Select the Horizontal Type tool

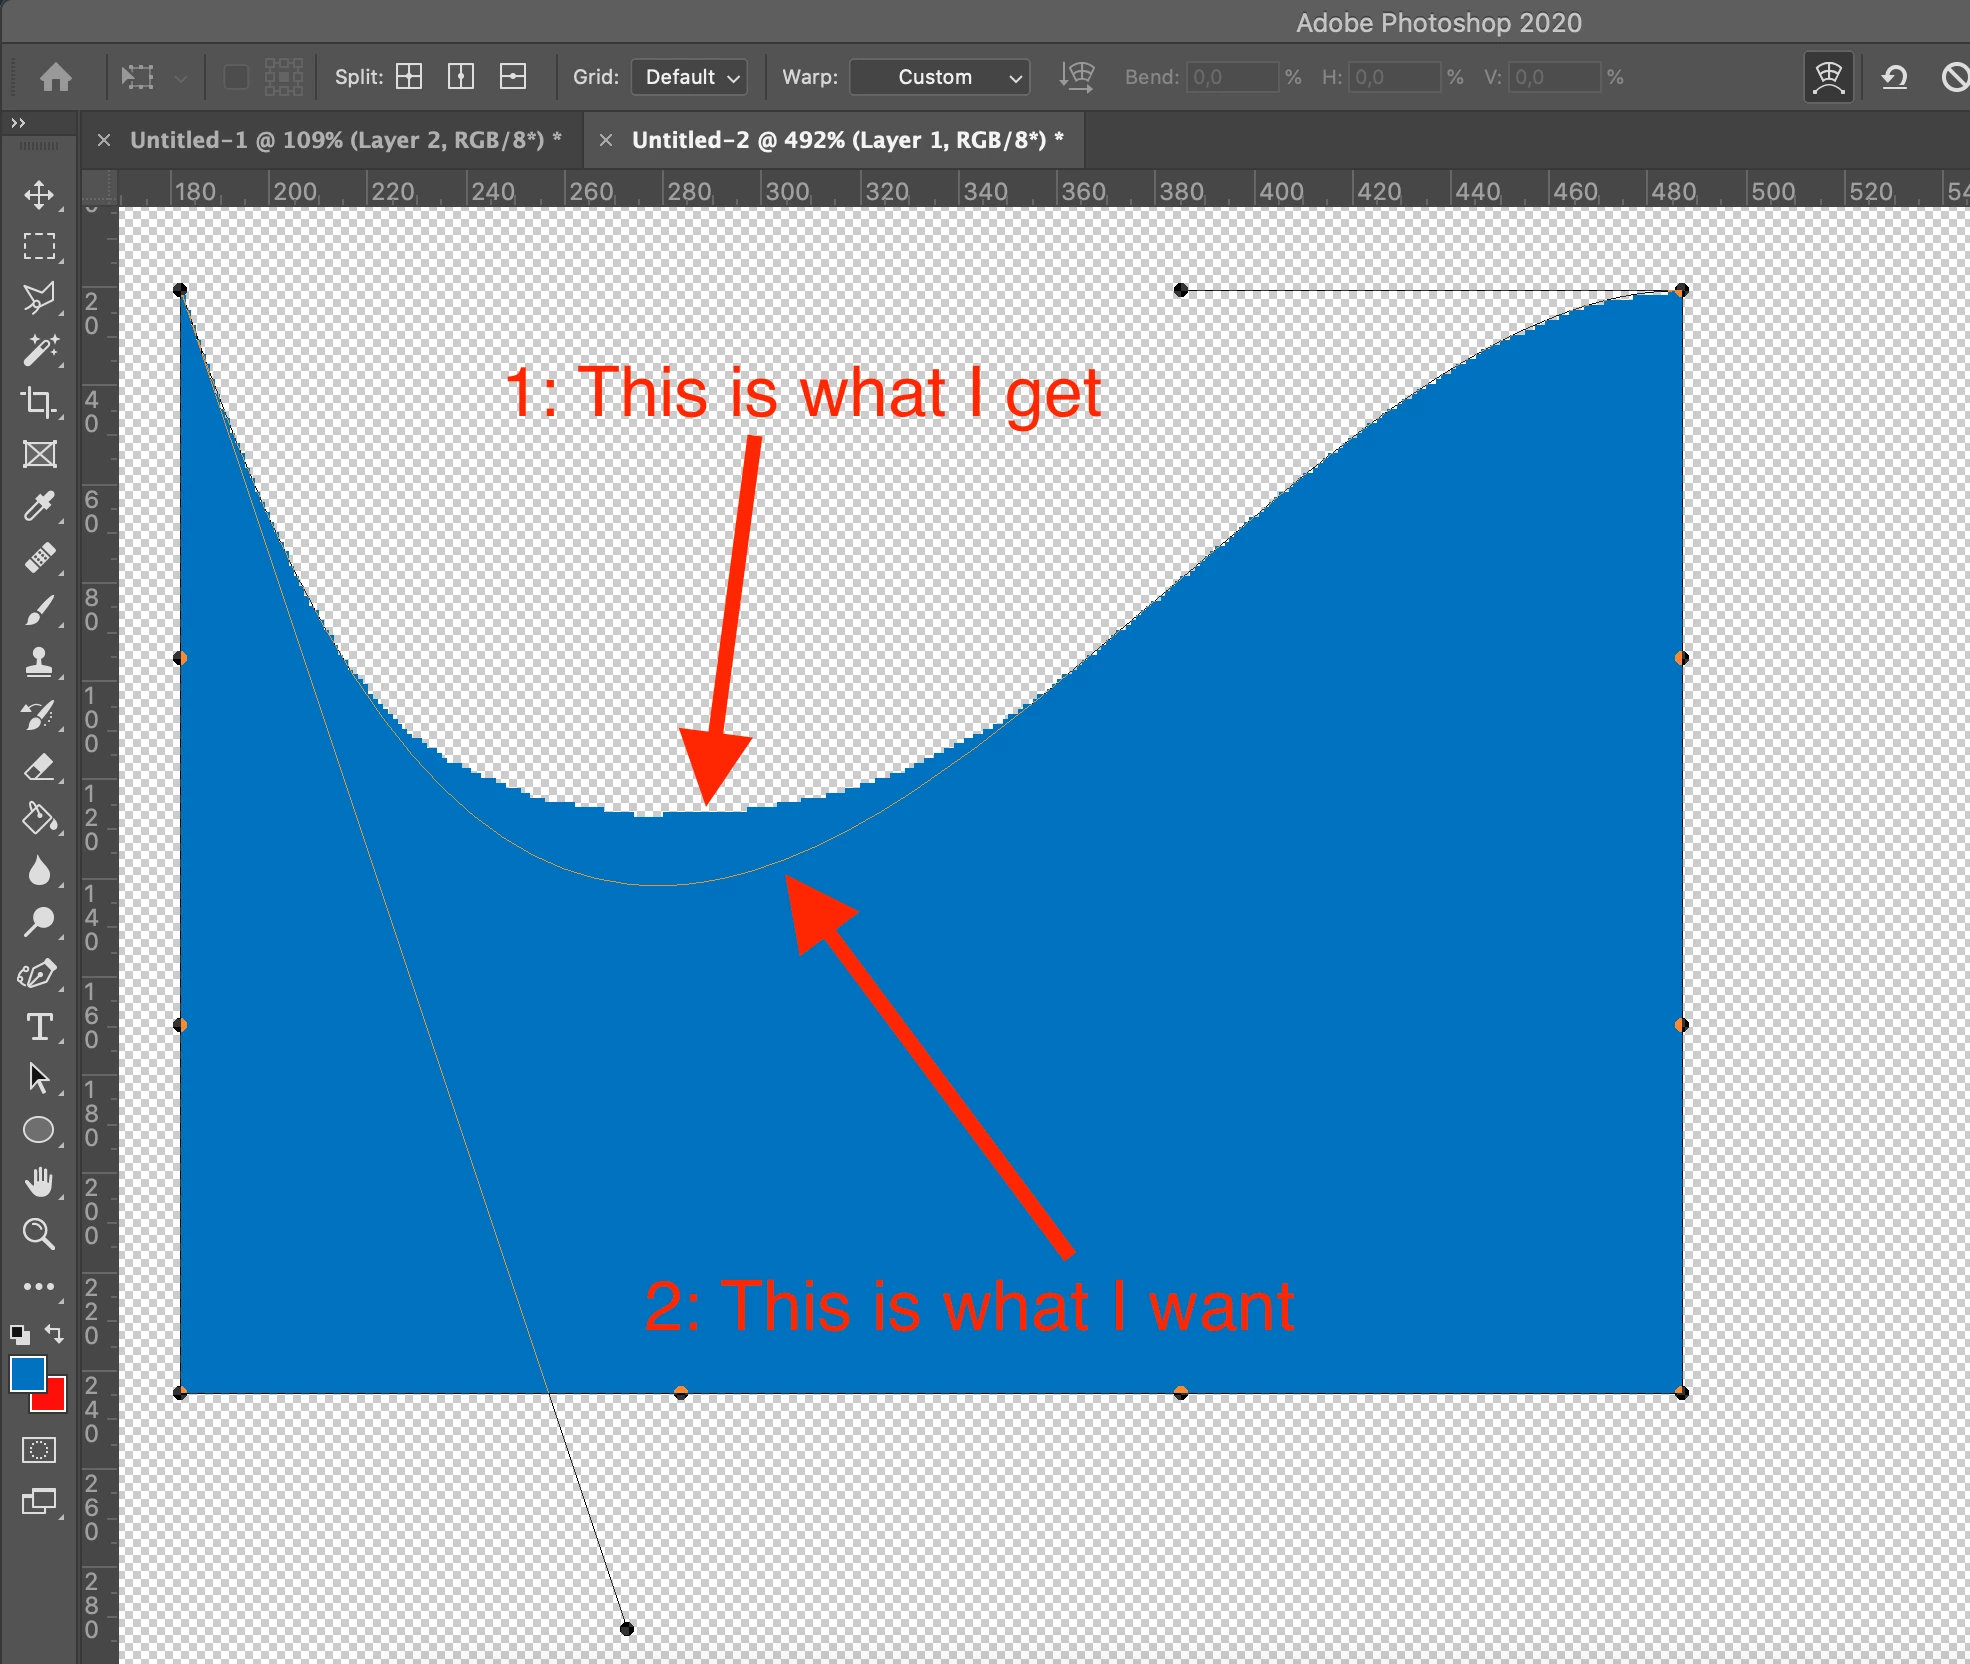39,1027
